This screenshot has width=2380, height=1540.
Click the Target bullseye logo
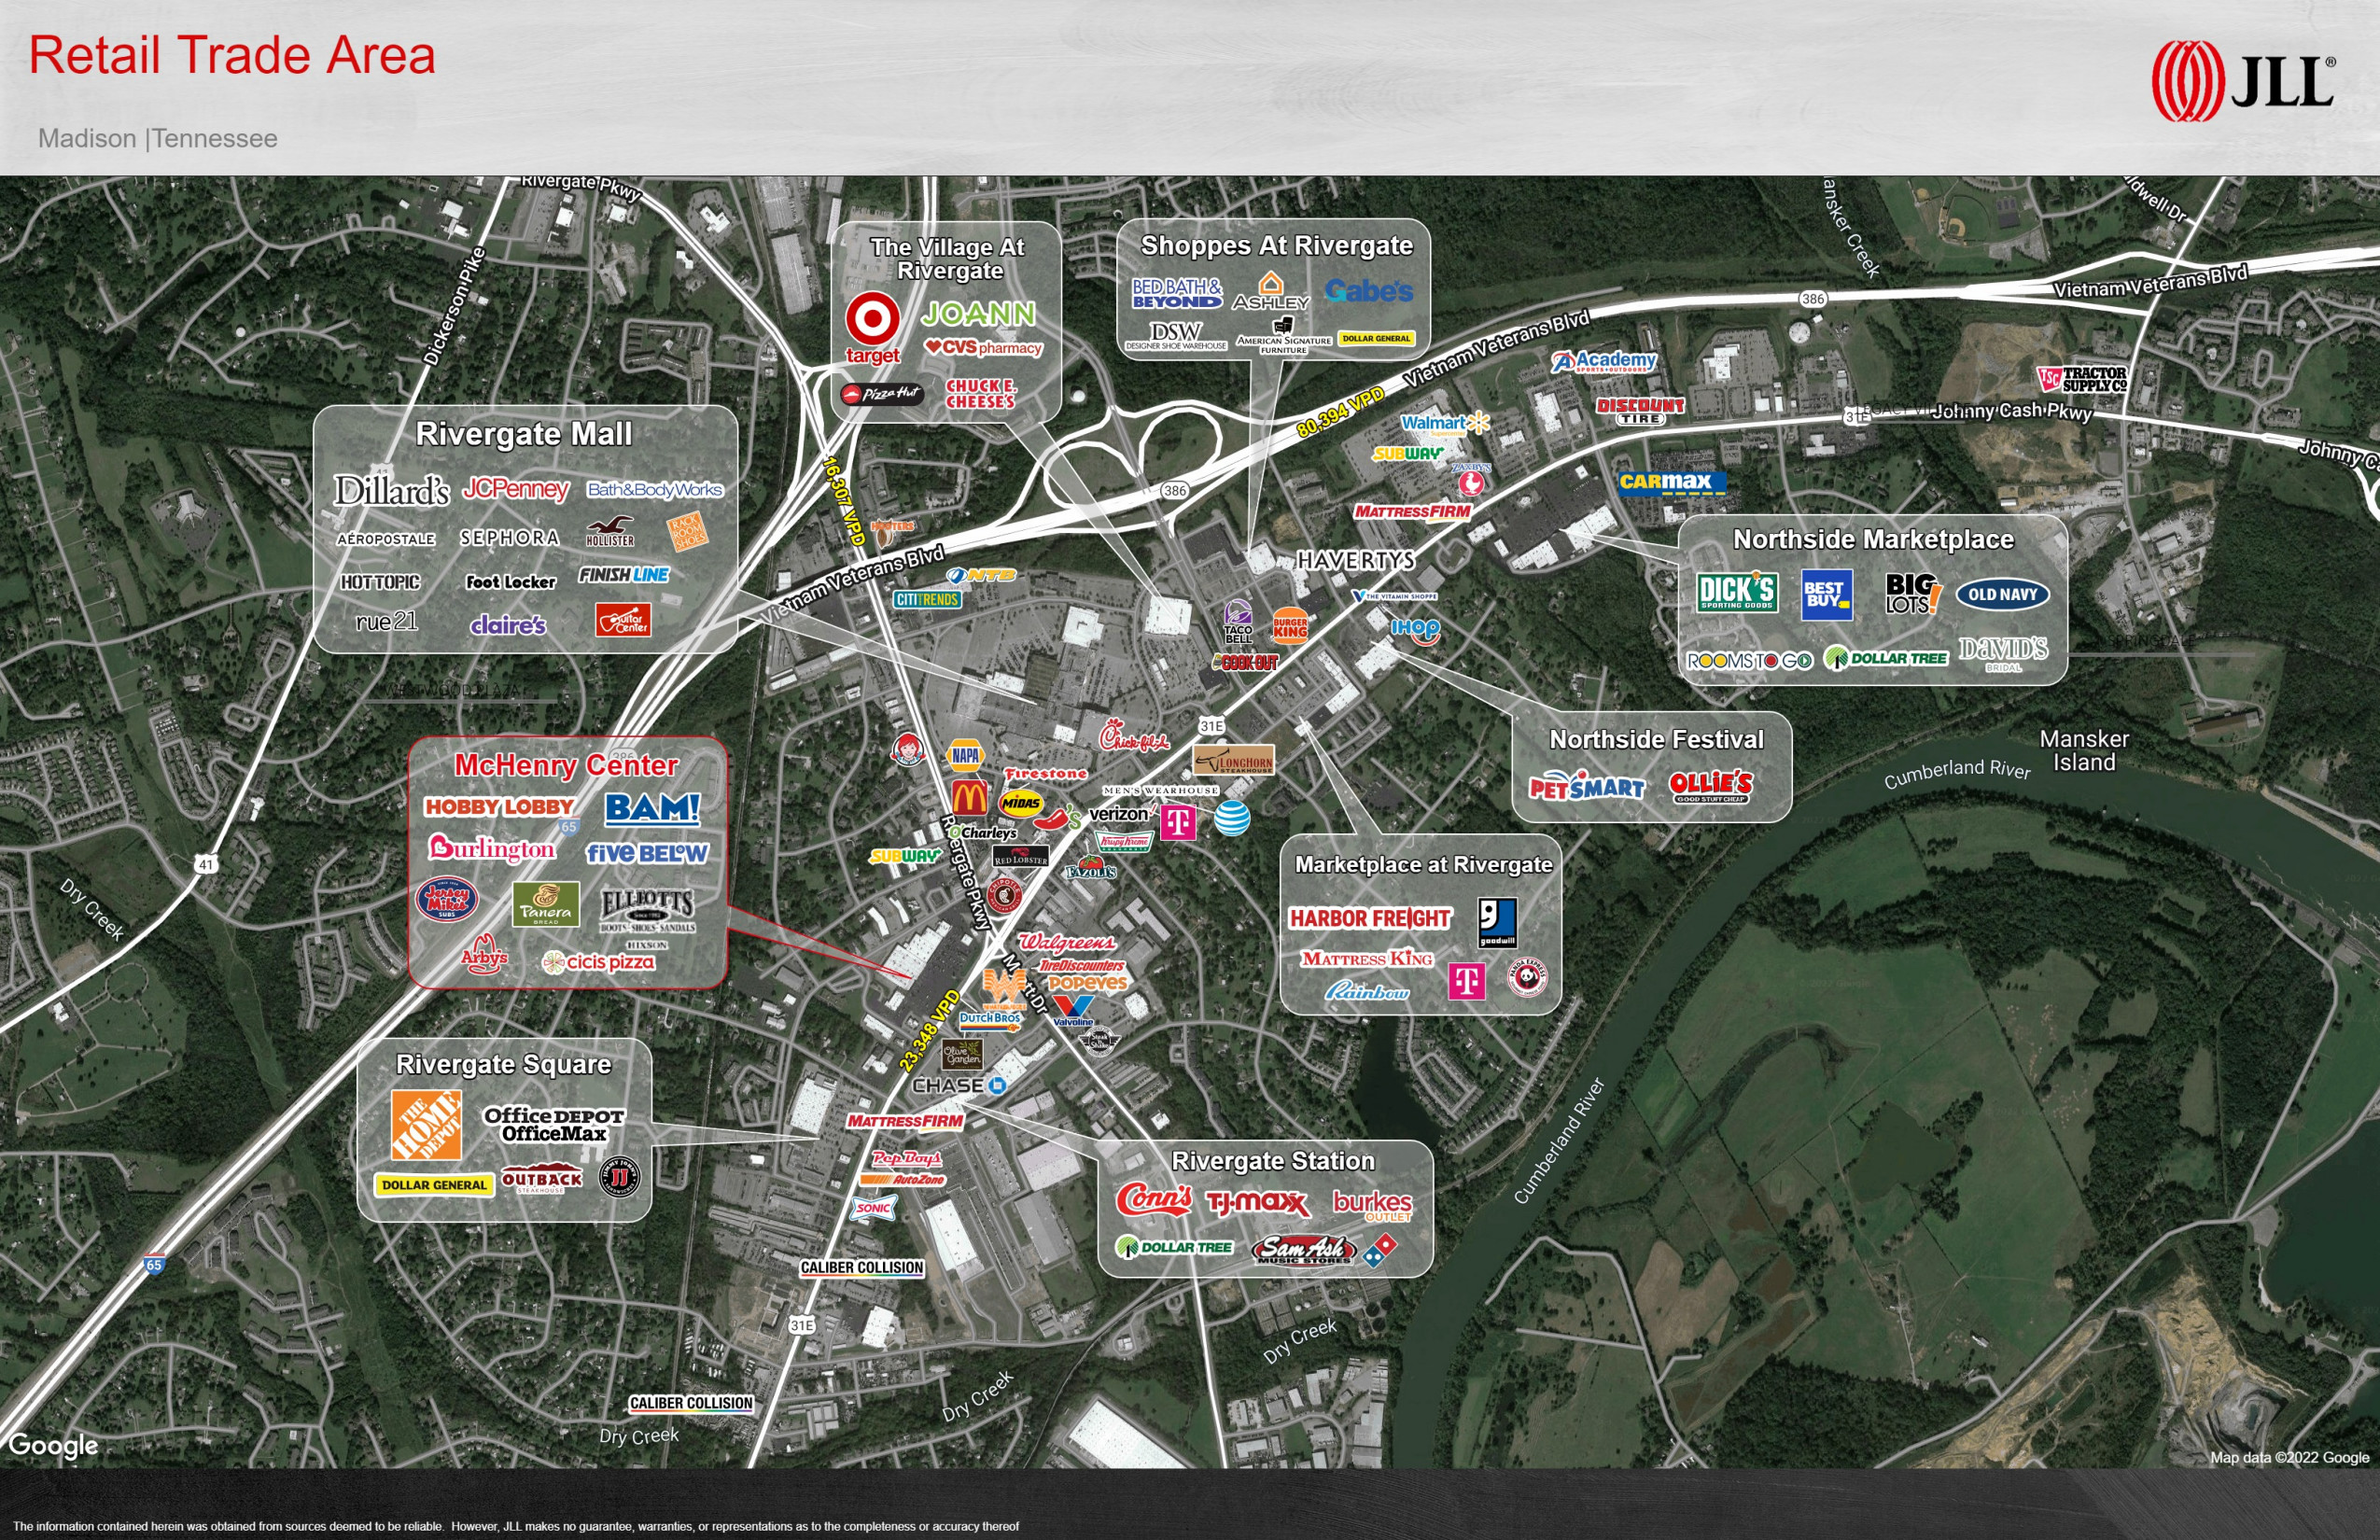click(872, 320)
